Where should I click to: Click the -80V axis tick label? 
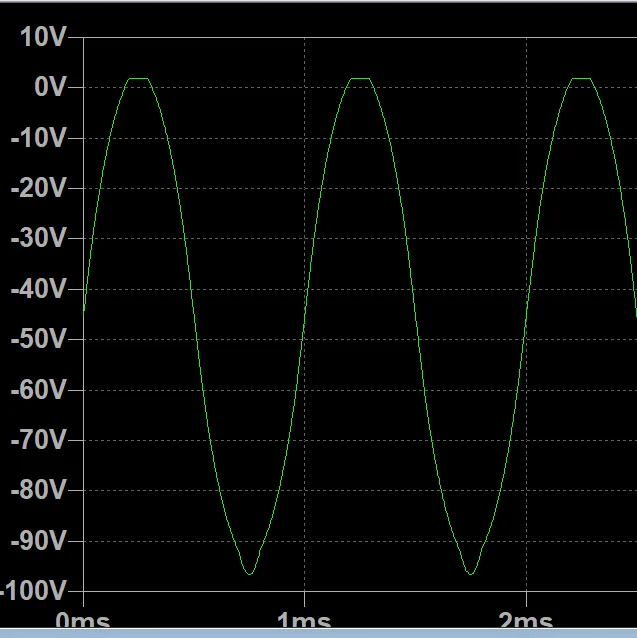[x=37, y=490]
